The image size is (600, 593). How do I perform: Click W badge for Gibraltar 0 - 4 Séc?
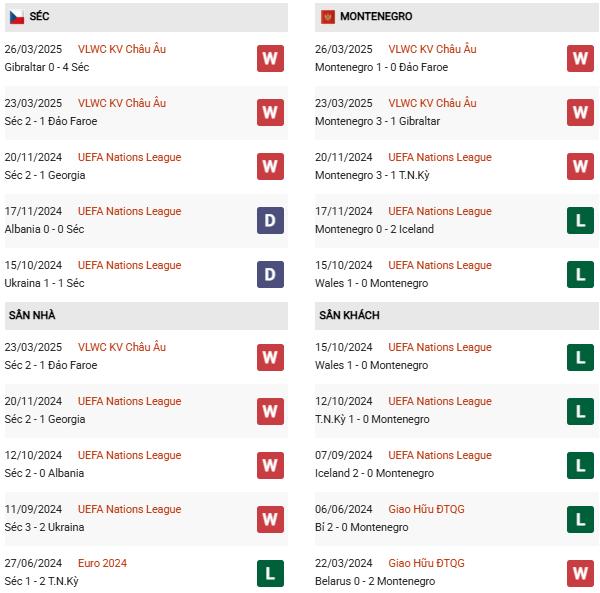[x=270, y=58]
